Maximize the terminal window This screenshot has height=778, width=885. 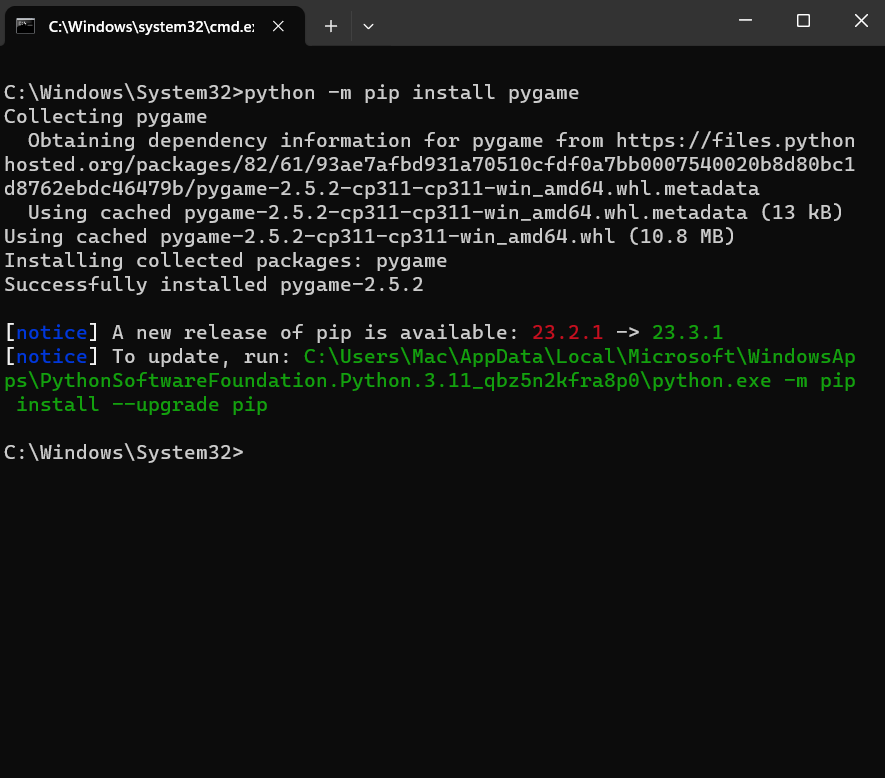[x=803, y=20]
